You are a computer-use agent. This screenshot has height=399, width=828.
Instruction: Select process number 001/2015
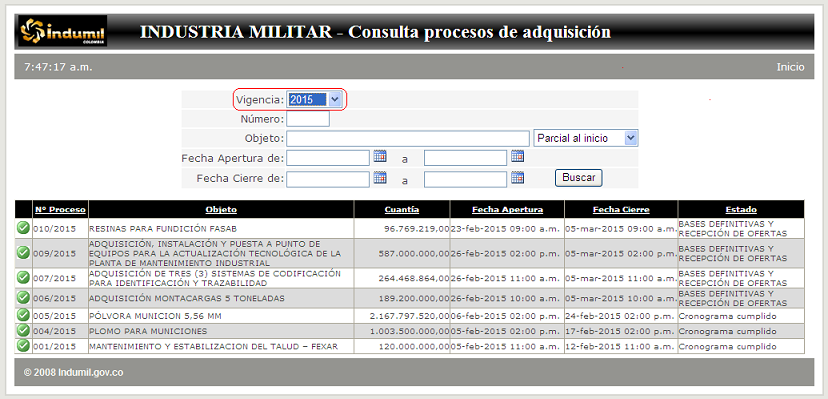[x=55, y=346]
